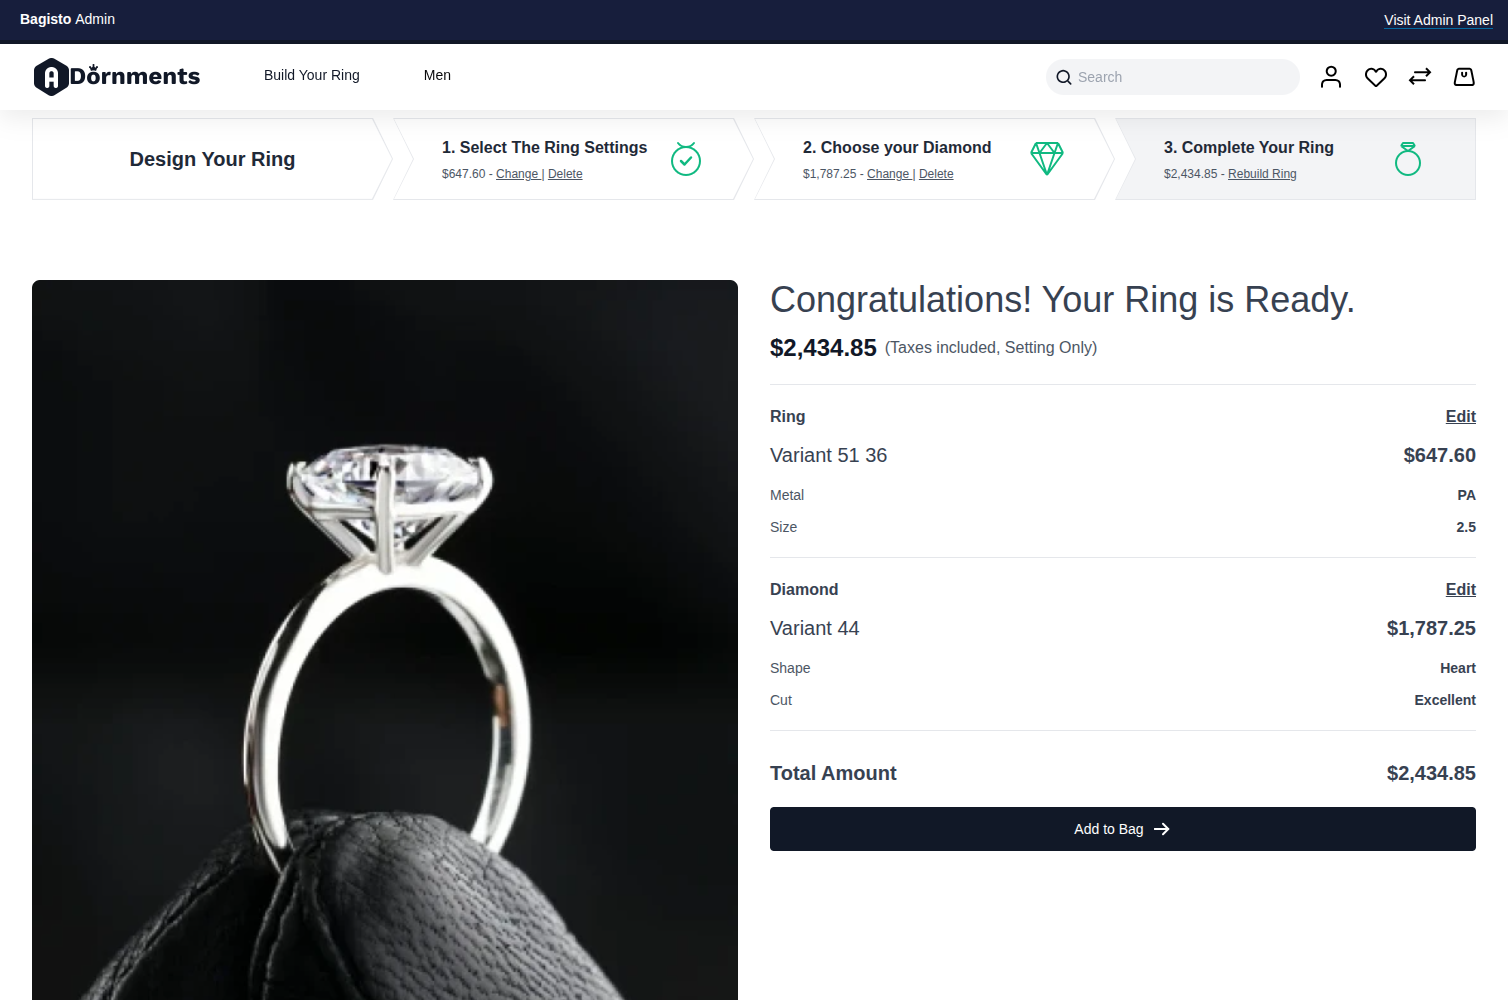The width and height of the screenshot is (1508, 1000).
Task: Click the search magnifier icon
Action: 1064,77
